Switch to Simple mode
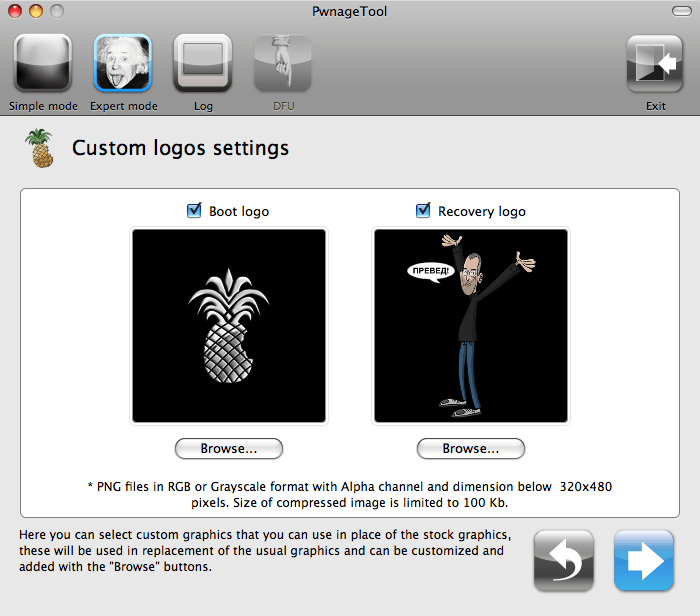The width and height of the screenshot is (700, 616). (43, 63)
